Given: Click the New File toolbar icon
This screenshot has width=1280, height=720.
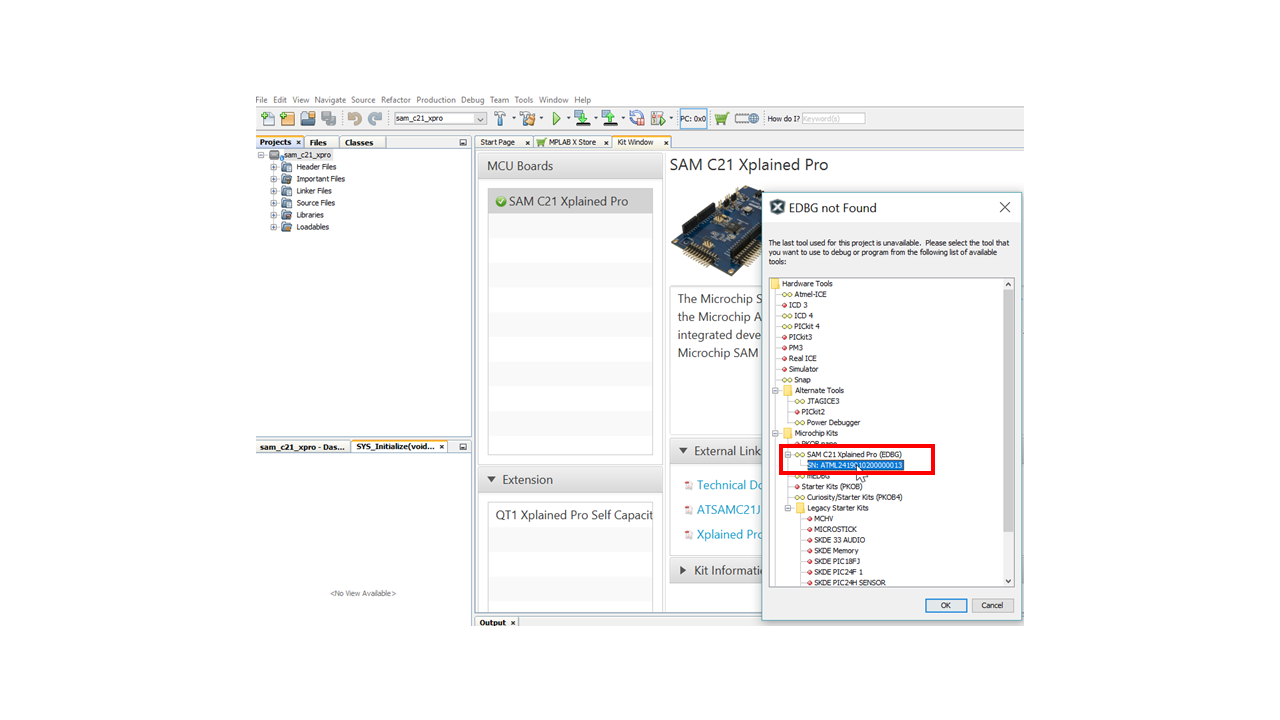Looking at the screenshot, I should coord(267,118).
